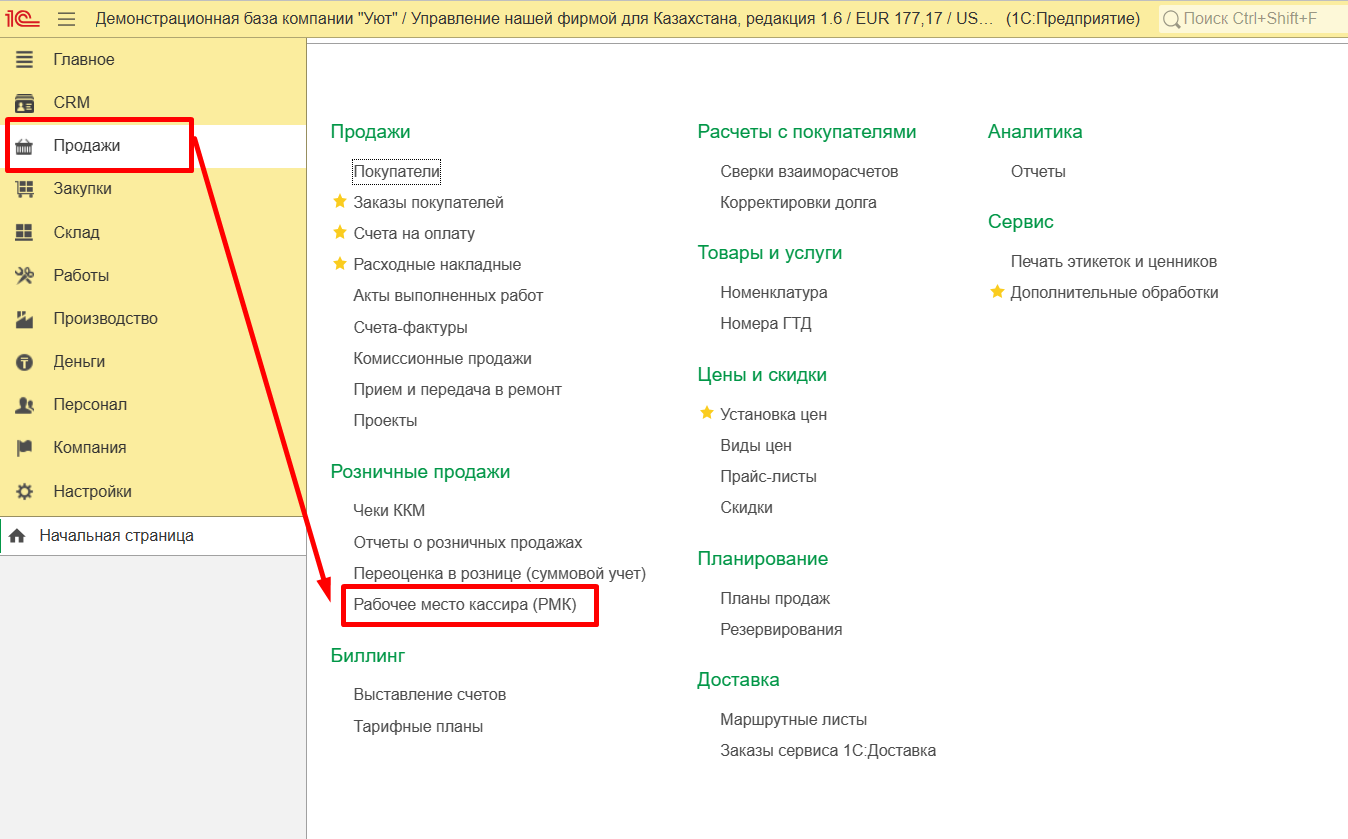The height and width of the screenshot is (839, 1348).
Task: Open the Скидки link
Action: point(746,508)
